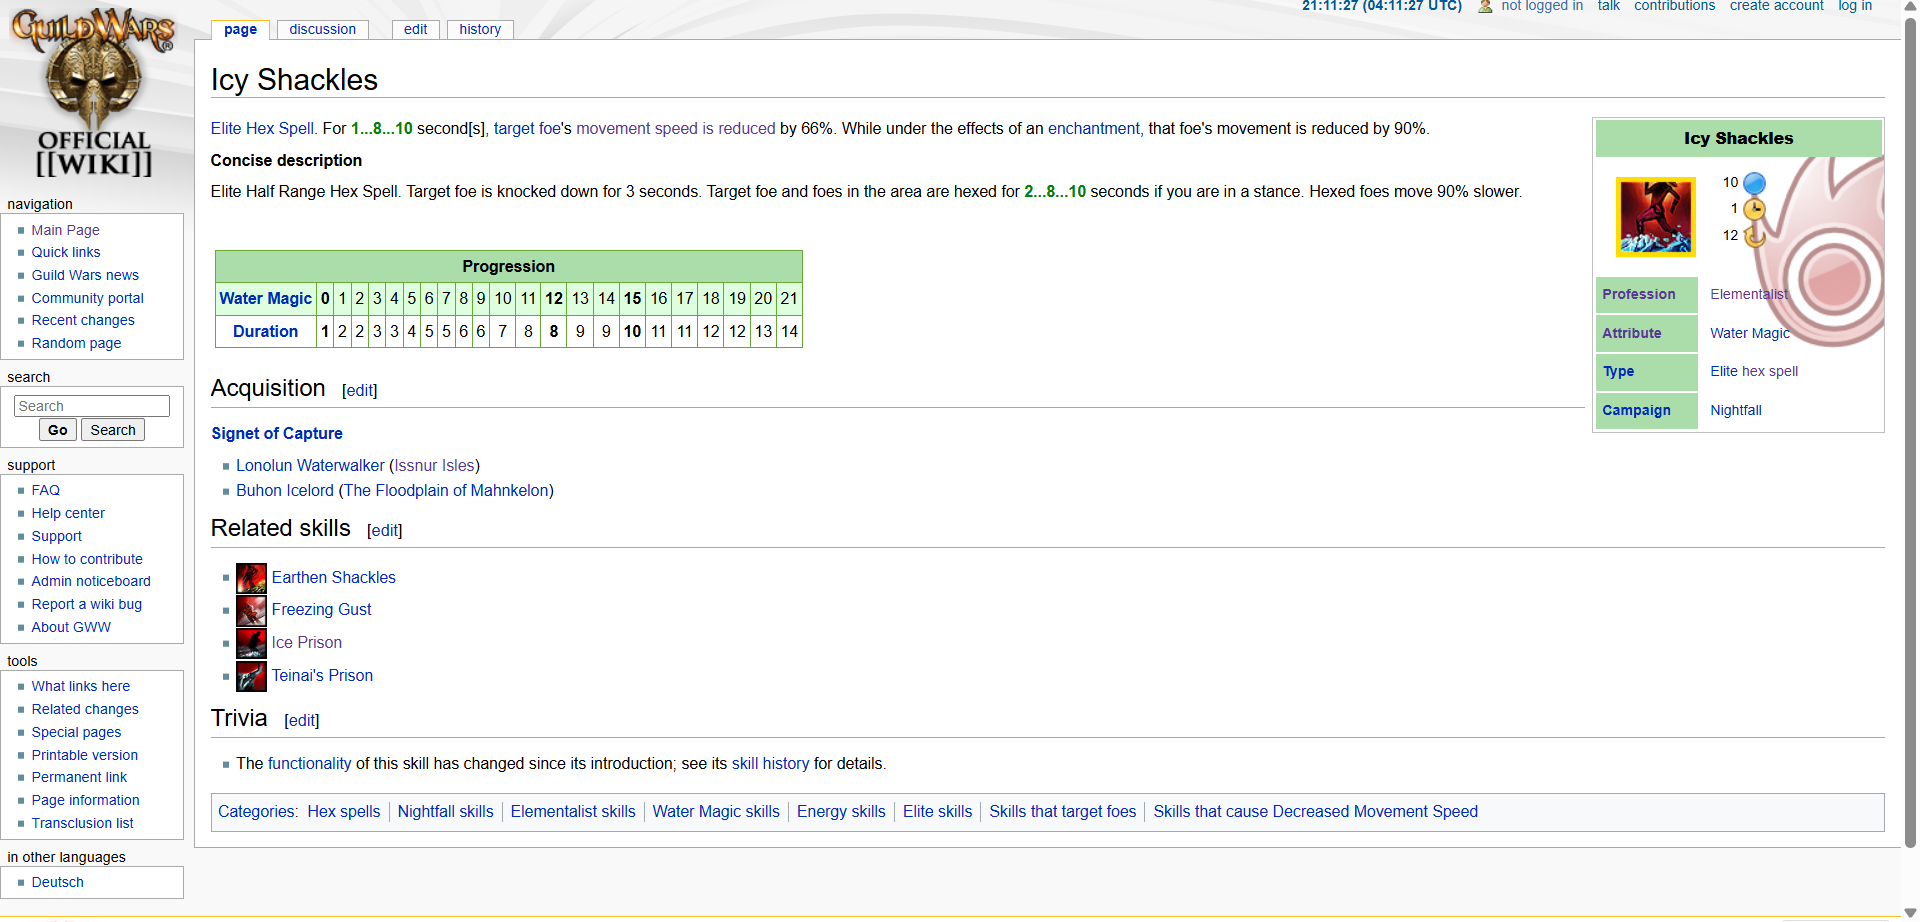Open Earthen Shackles text link
1920x922 pixels.
click(x=333, y=577)
